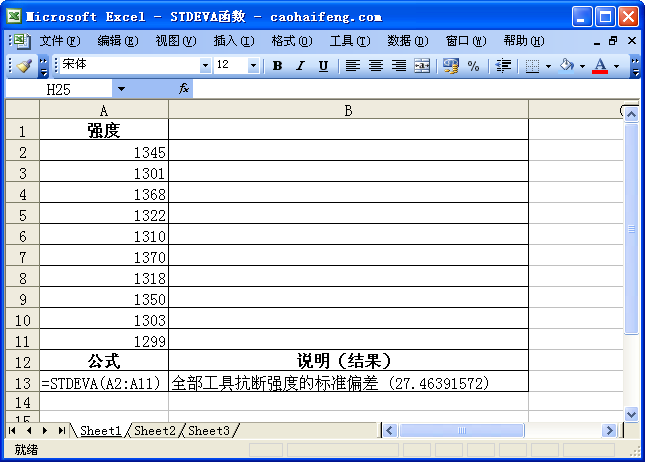This screenshot has width=645, height=462.
Task: Click the Insert Function fx button
Action: (184, 89)
